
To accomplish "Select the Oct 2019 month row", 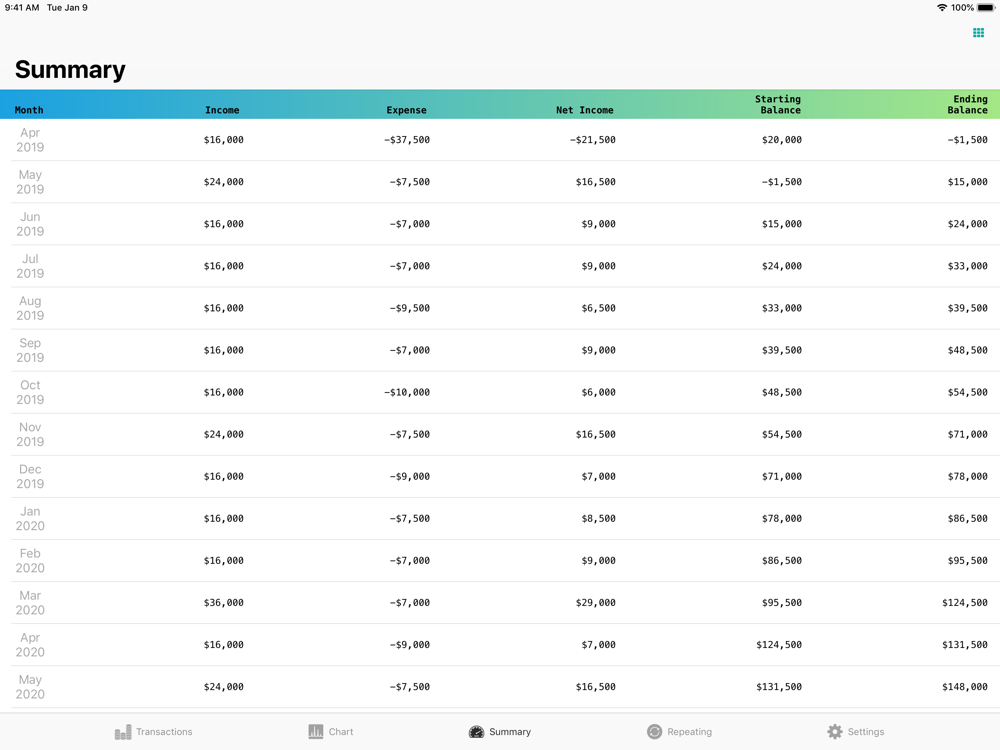I will pos(500,392).
